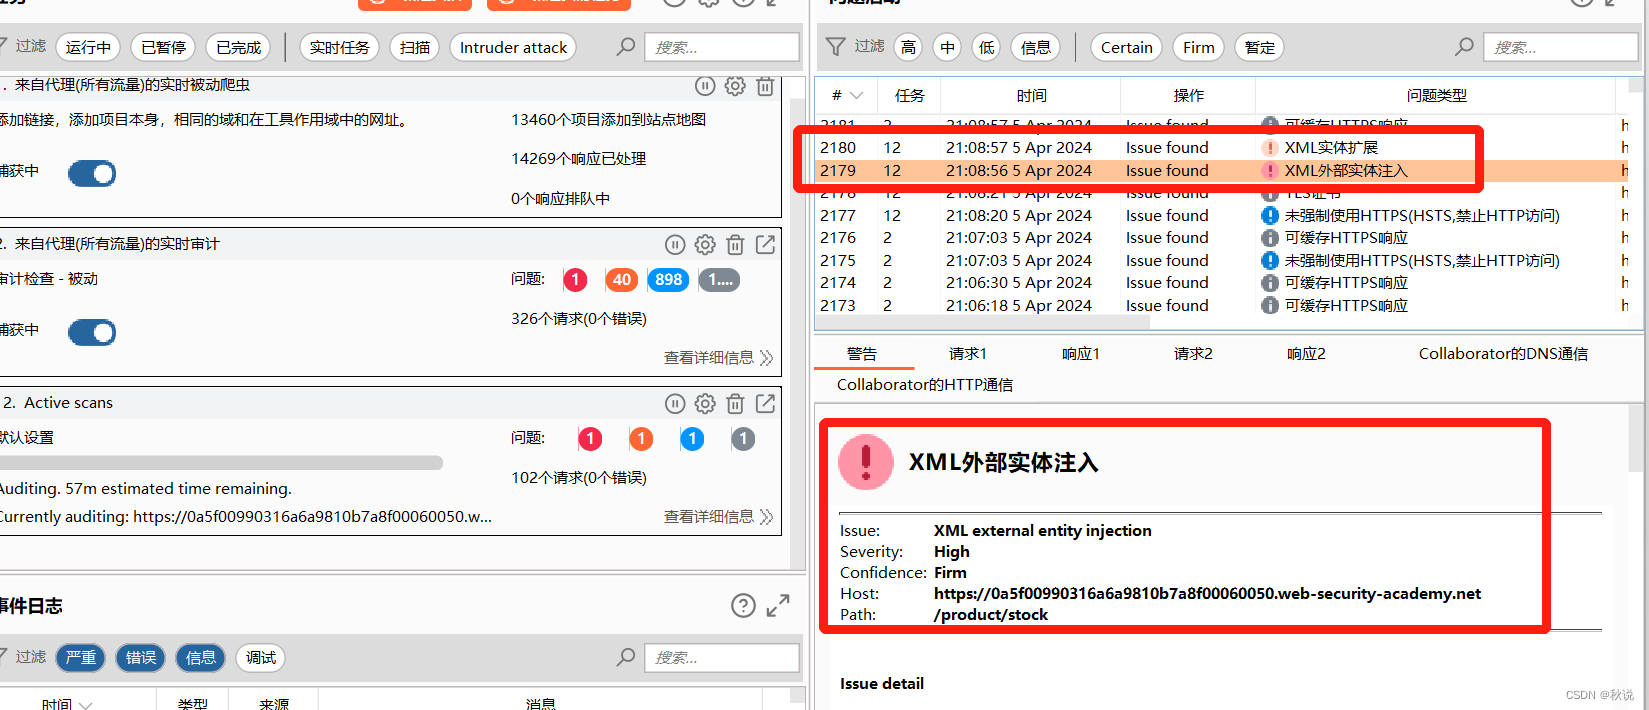The image size is (1649, 710).
Task: Toggle the 高 severity filter
Action: (908, 47)
